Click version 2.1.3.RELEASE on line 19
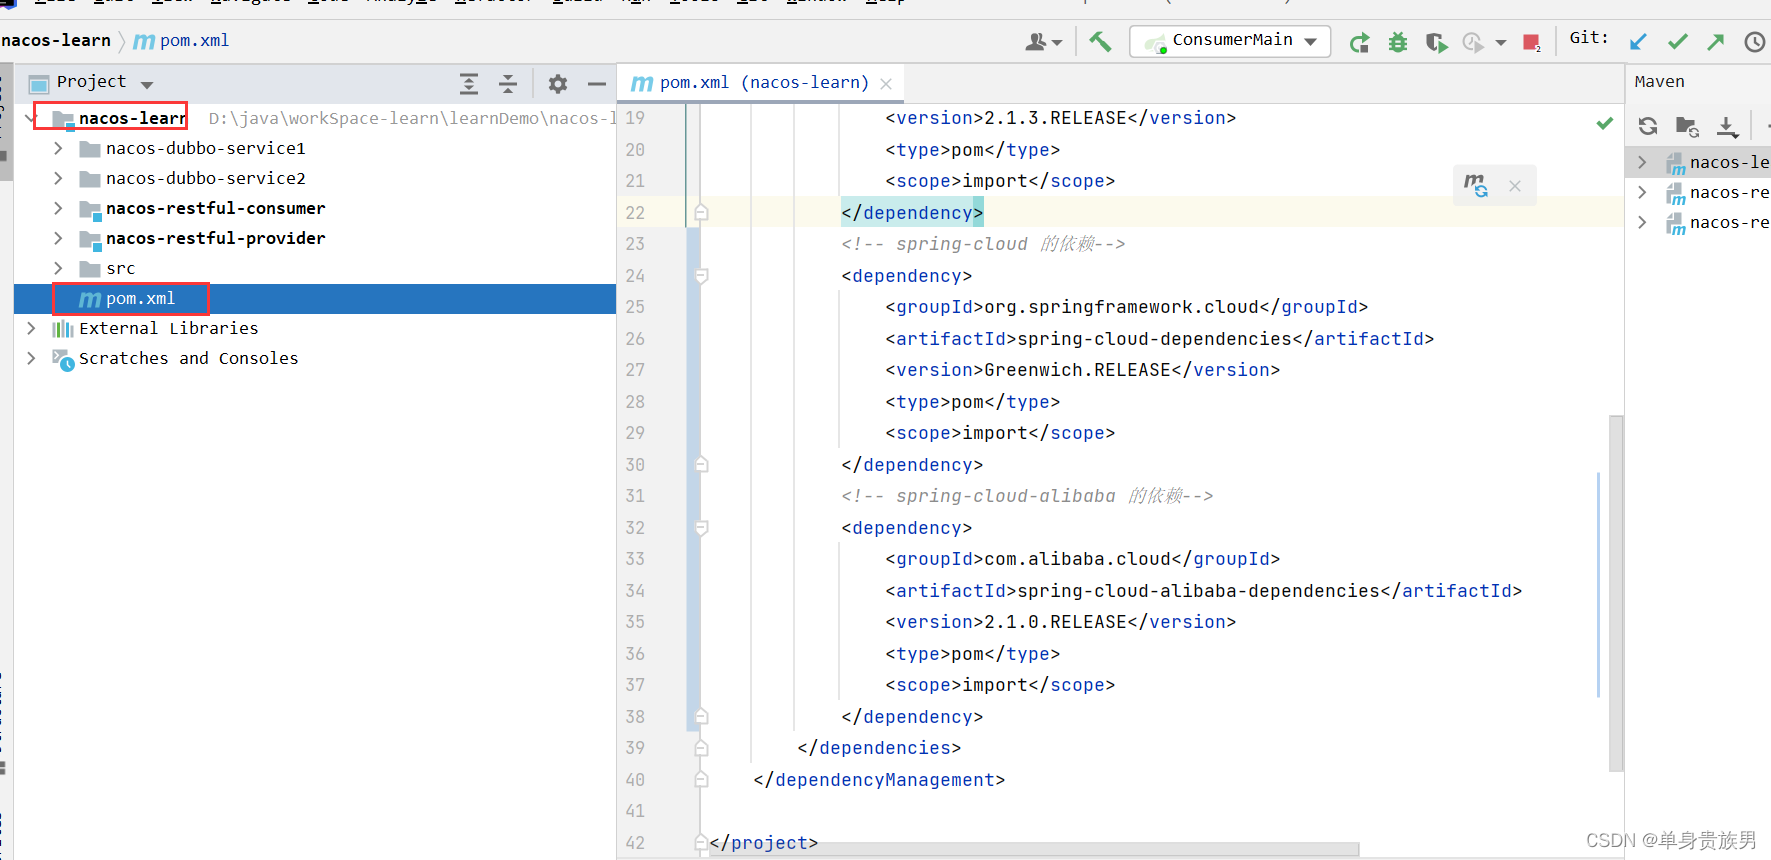The image size is (1771, 860). pos(1055,118)
